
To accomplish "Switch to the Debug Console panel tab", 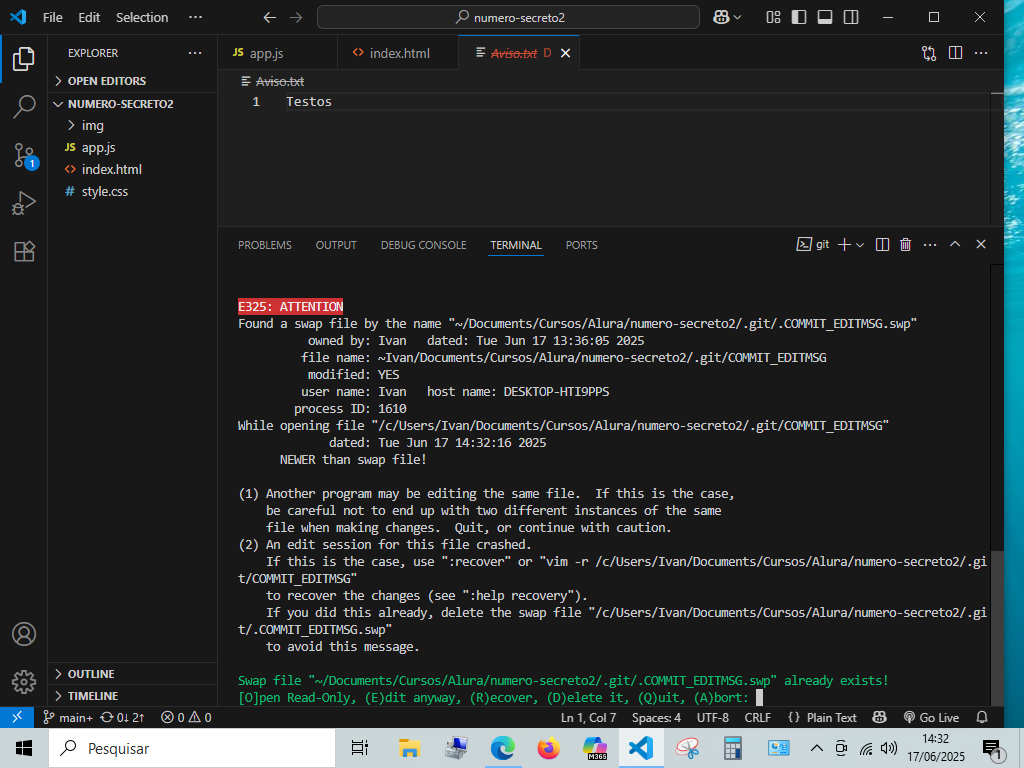I will pyautogui.click(x=424, y=245).
